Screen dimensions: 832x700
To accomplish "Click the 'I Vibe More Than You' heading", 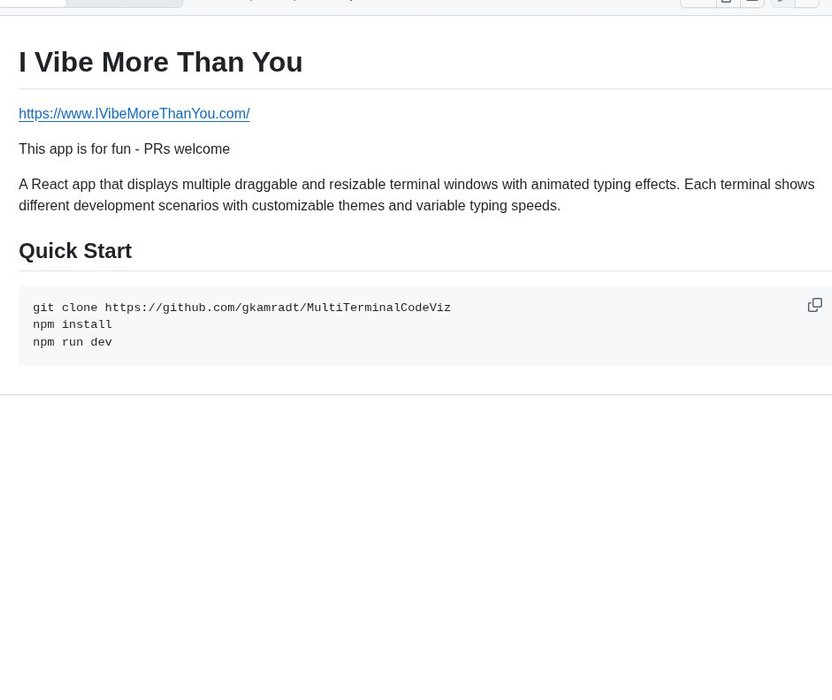I will pyautogui.click(x=161, y=62).
